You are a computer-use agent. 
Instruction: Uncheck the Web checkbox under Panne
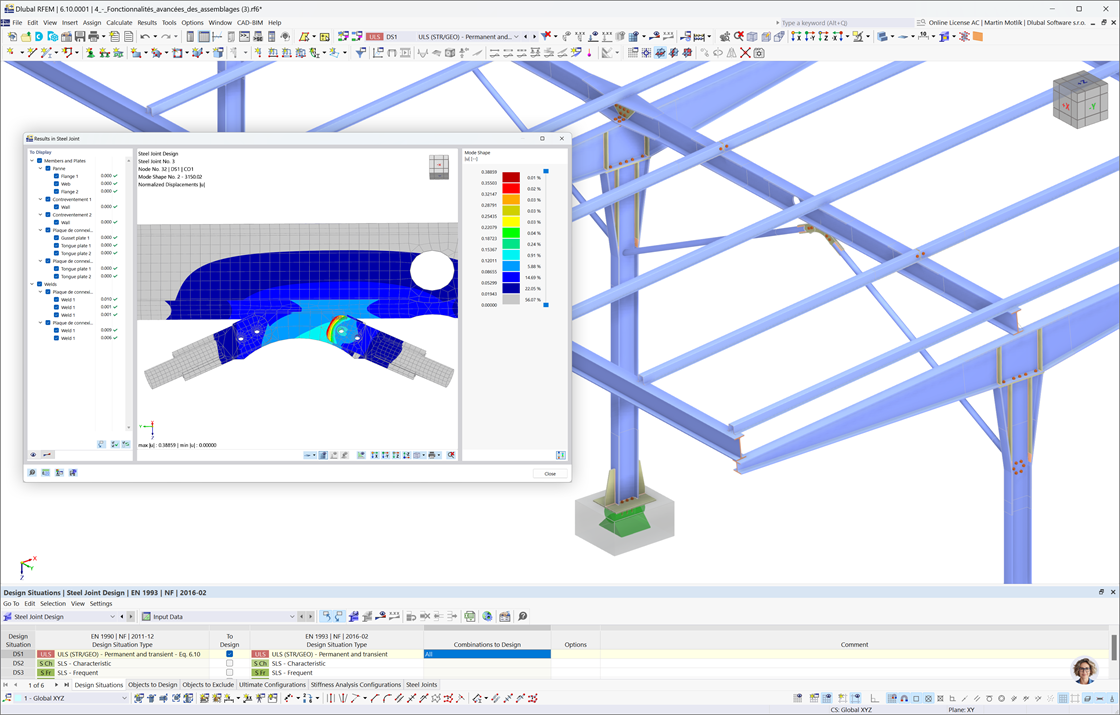pos(55,183)
